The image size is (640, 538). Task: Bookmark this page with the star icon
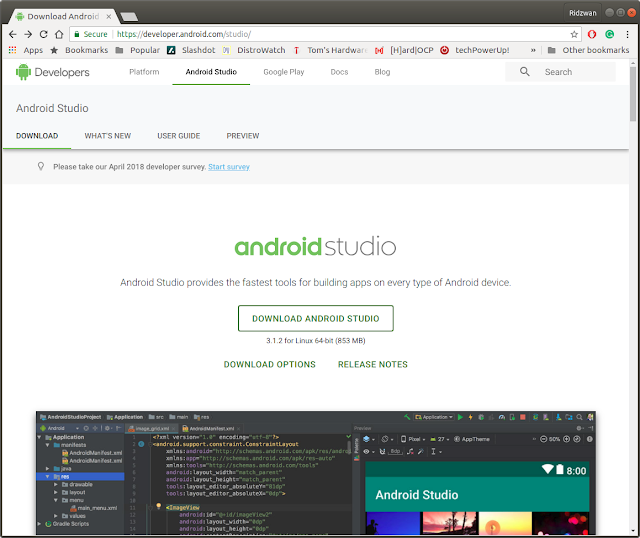pos(574,34)
